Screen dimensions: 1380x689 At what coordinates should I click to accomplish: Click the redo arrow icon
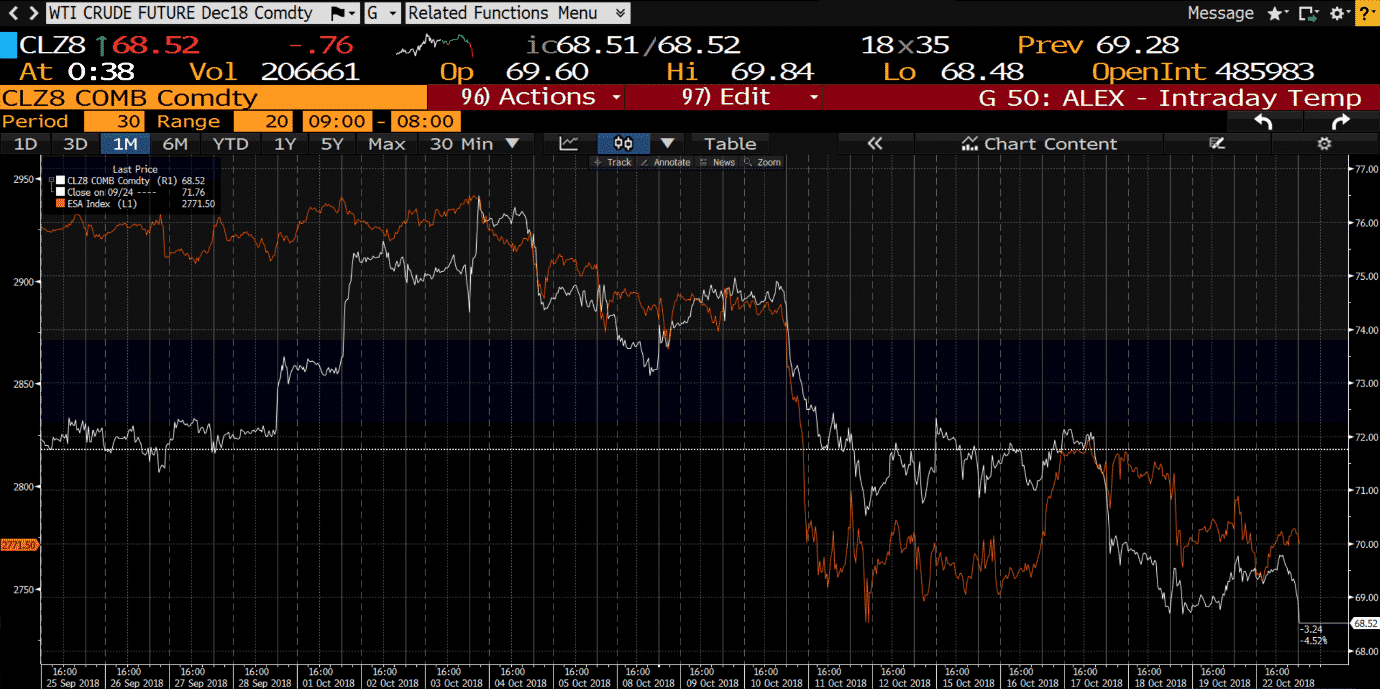point(1340,121)
